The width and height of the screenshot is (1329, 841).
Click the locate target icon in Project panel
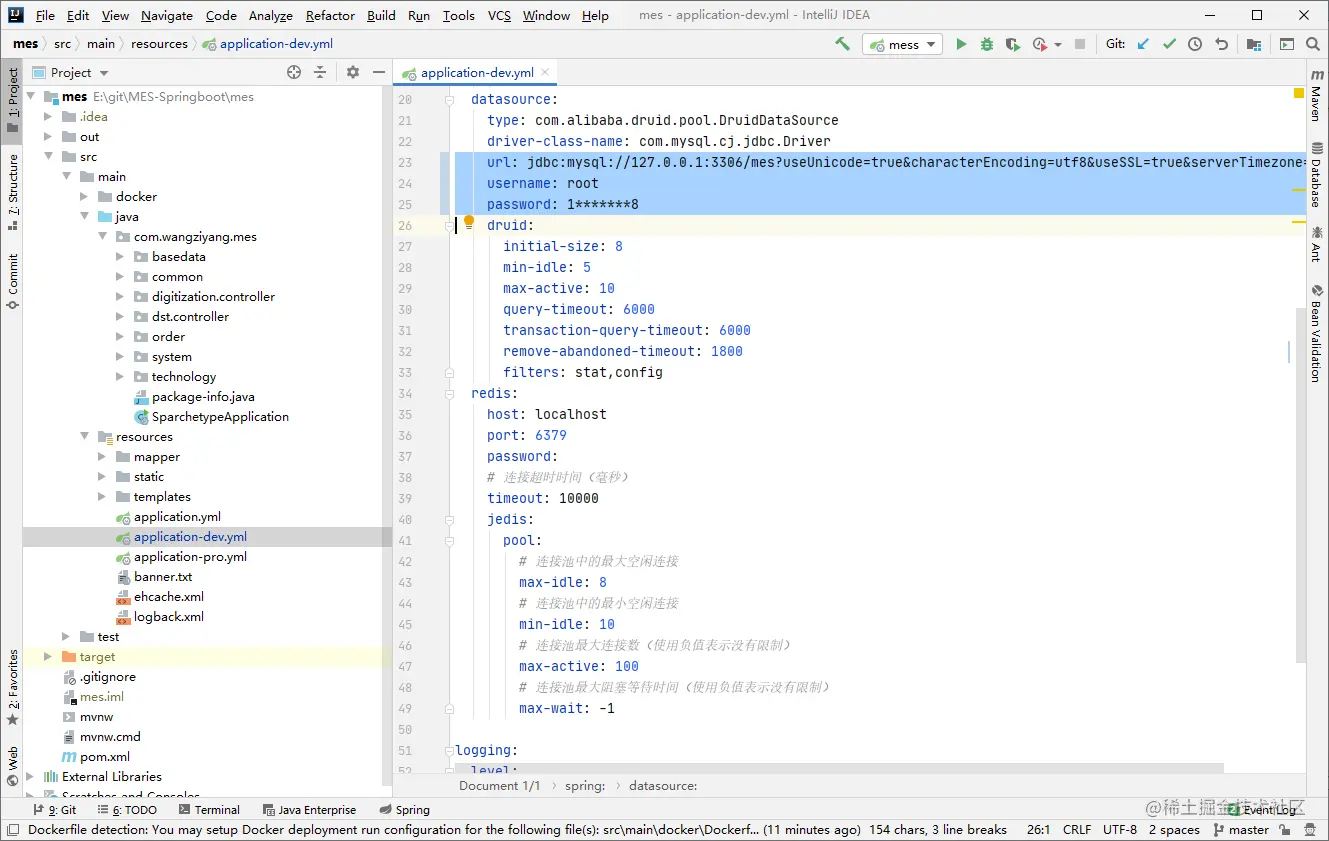pos(294,72)
